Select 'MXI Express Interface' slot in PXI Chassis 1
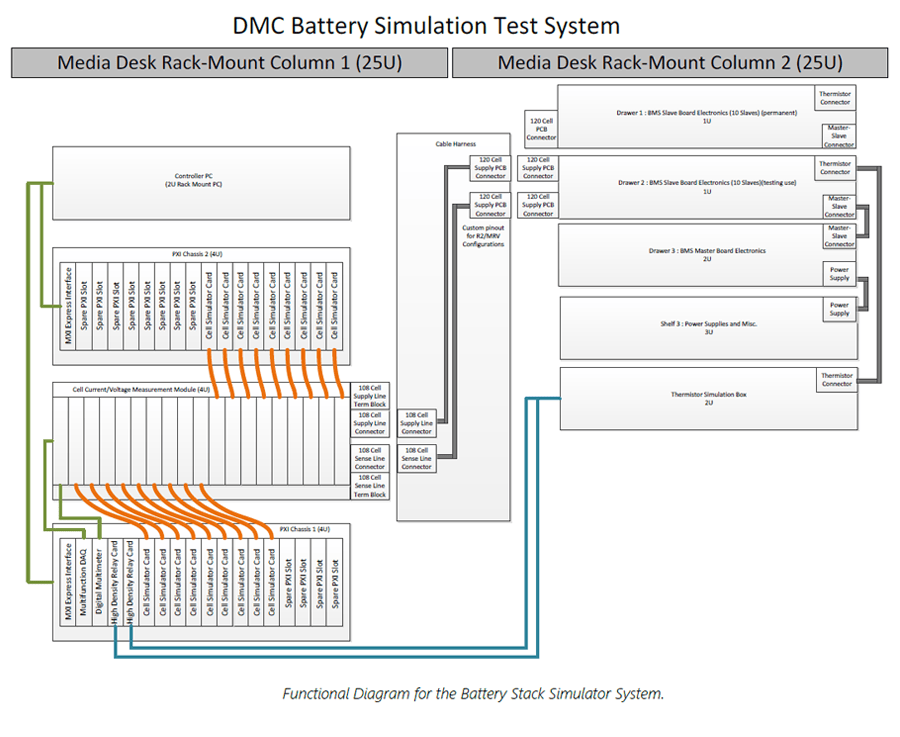 (x=68, y=582)
